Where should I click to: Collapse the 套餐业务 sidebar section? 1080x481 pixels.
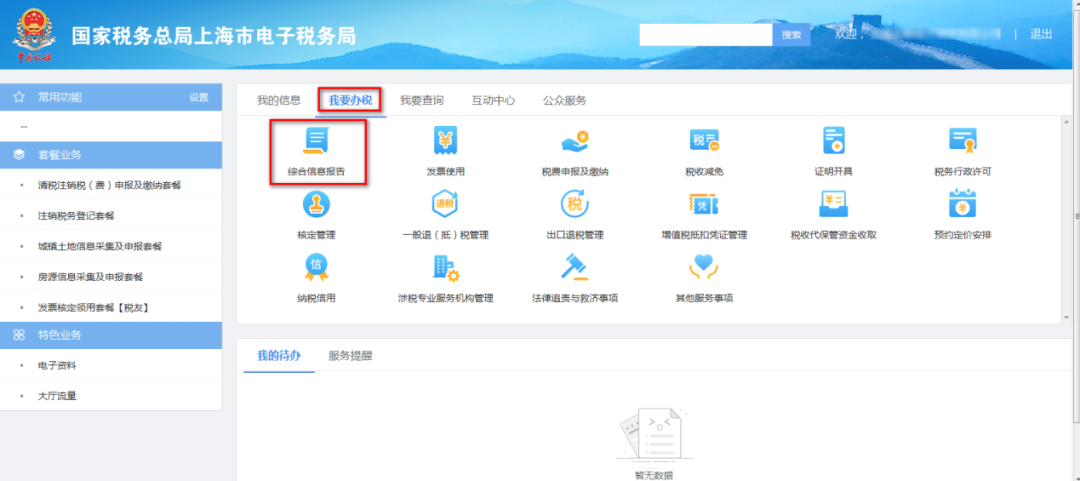[x=110, y=155]
